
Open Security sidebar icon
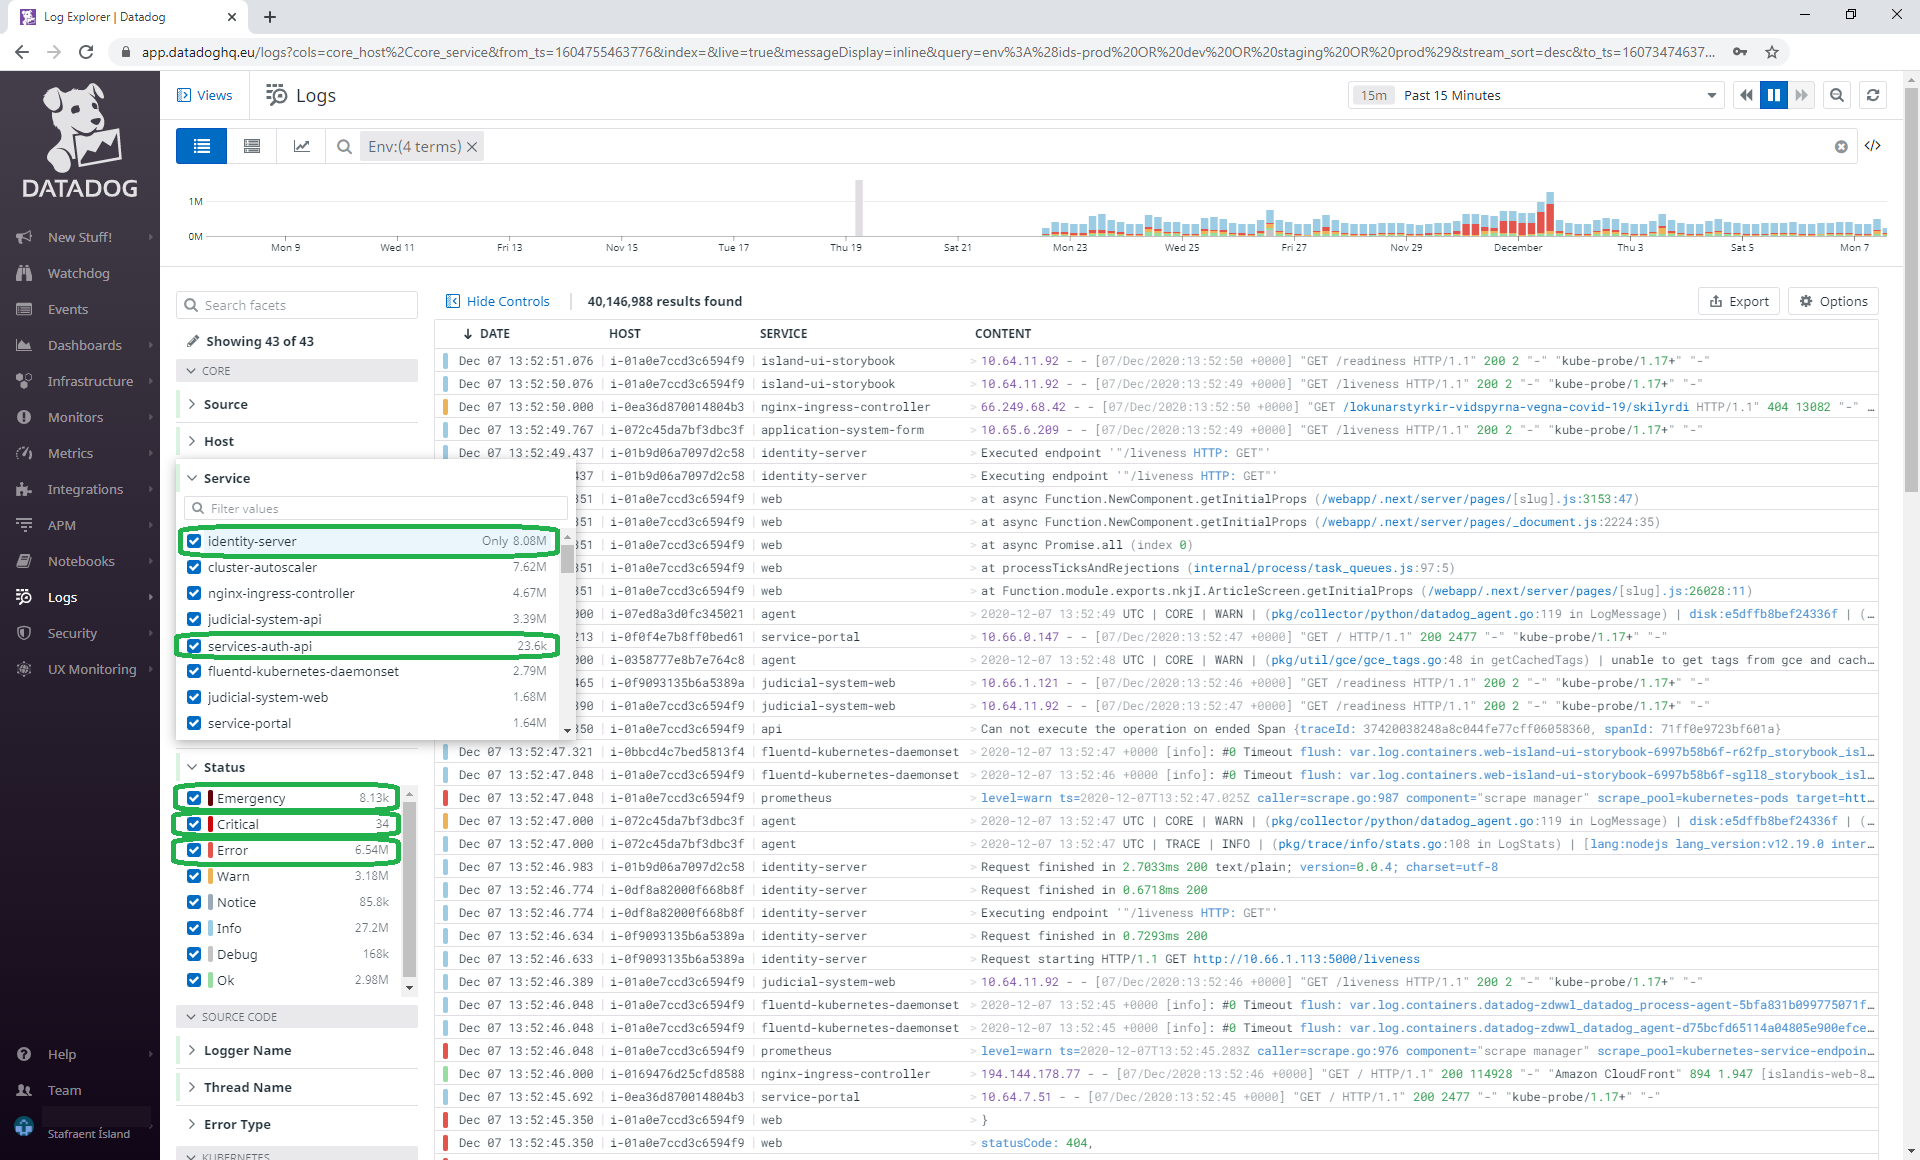pyautogui.click(x=24, y=633)
